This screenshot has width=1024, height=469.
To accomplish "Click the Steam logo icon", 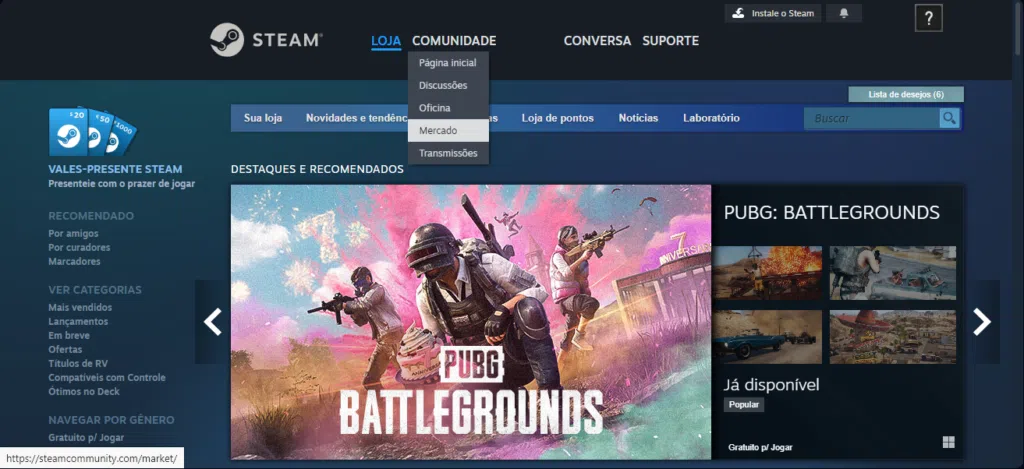I will 227,40.
